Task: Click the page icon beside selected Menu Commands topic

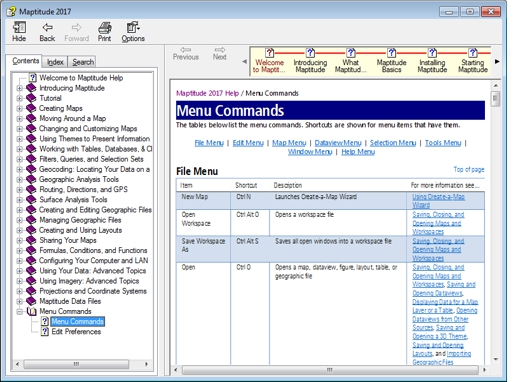Action: 45,321
